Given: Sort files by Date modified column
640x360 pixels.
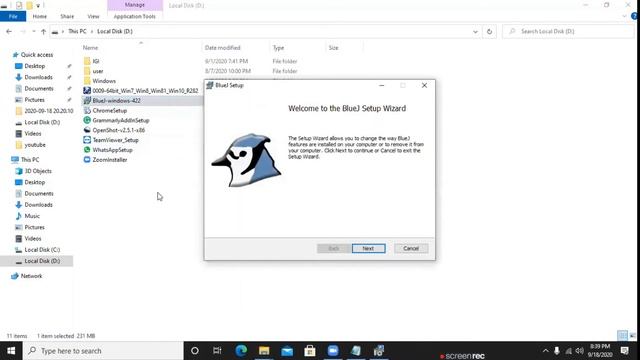Looking at the screenshot, I should point(222,48).
